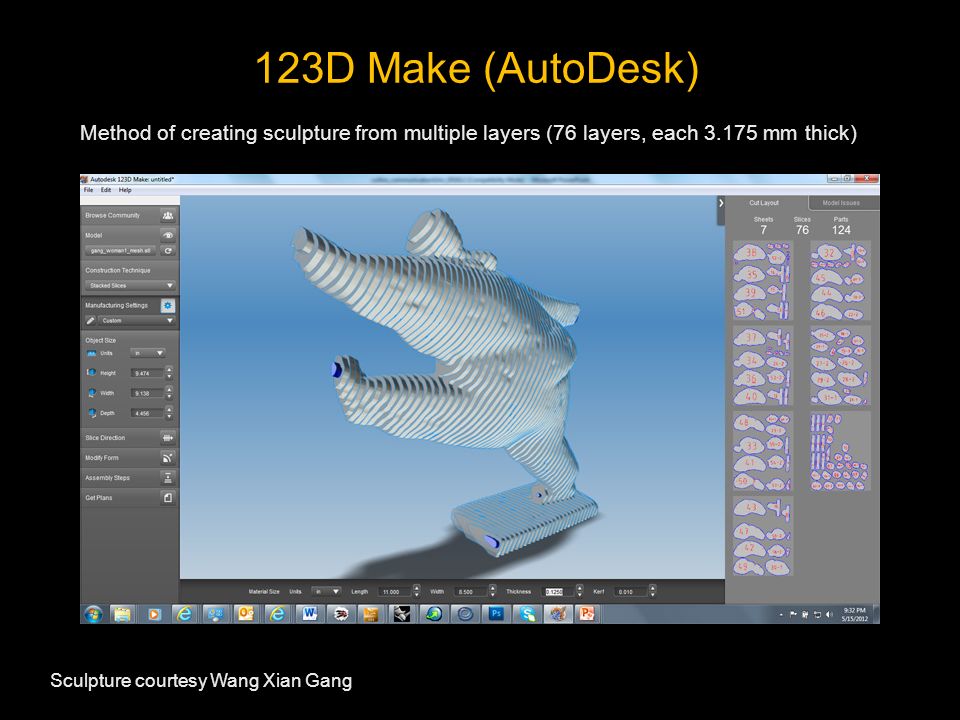Expand the Stacked Slices construction technique dropdown
Image resolution: width=960 pixels, height=720 pixels.
[130, 286]
